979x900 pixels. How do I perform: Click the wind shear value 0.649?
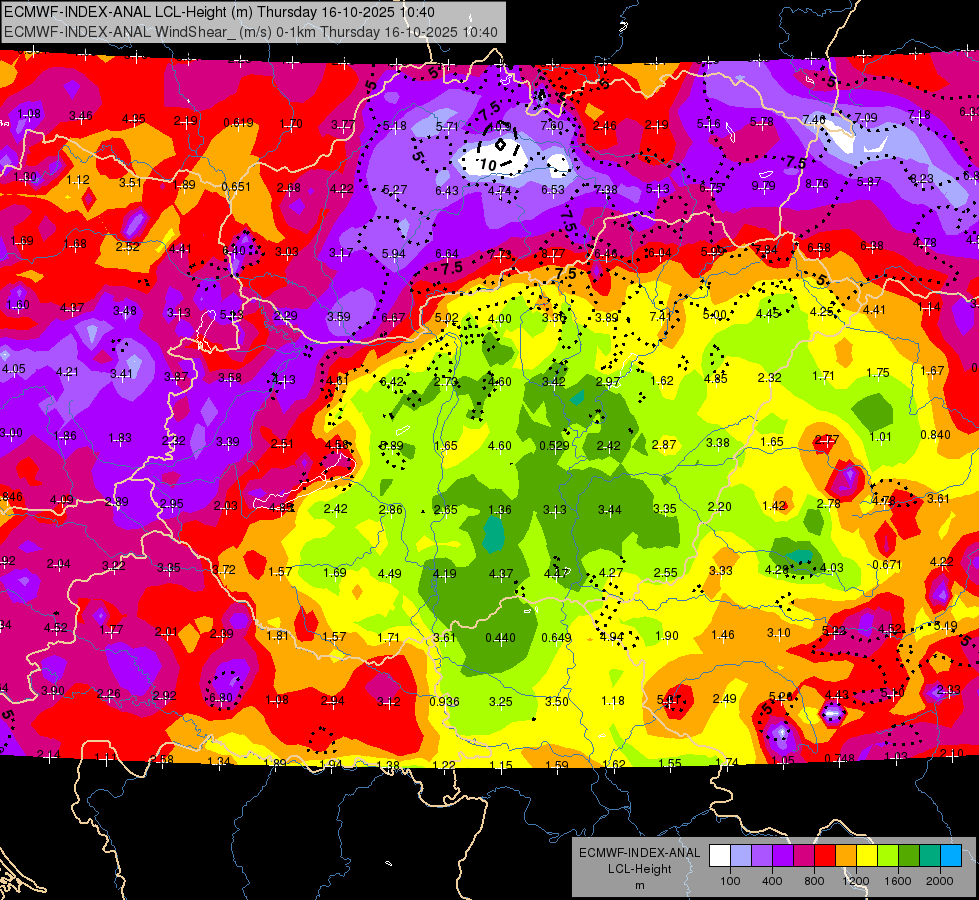click(x=556, y=637)
